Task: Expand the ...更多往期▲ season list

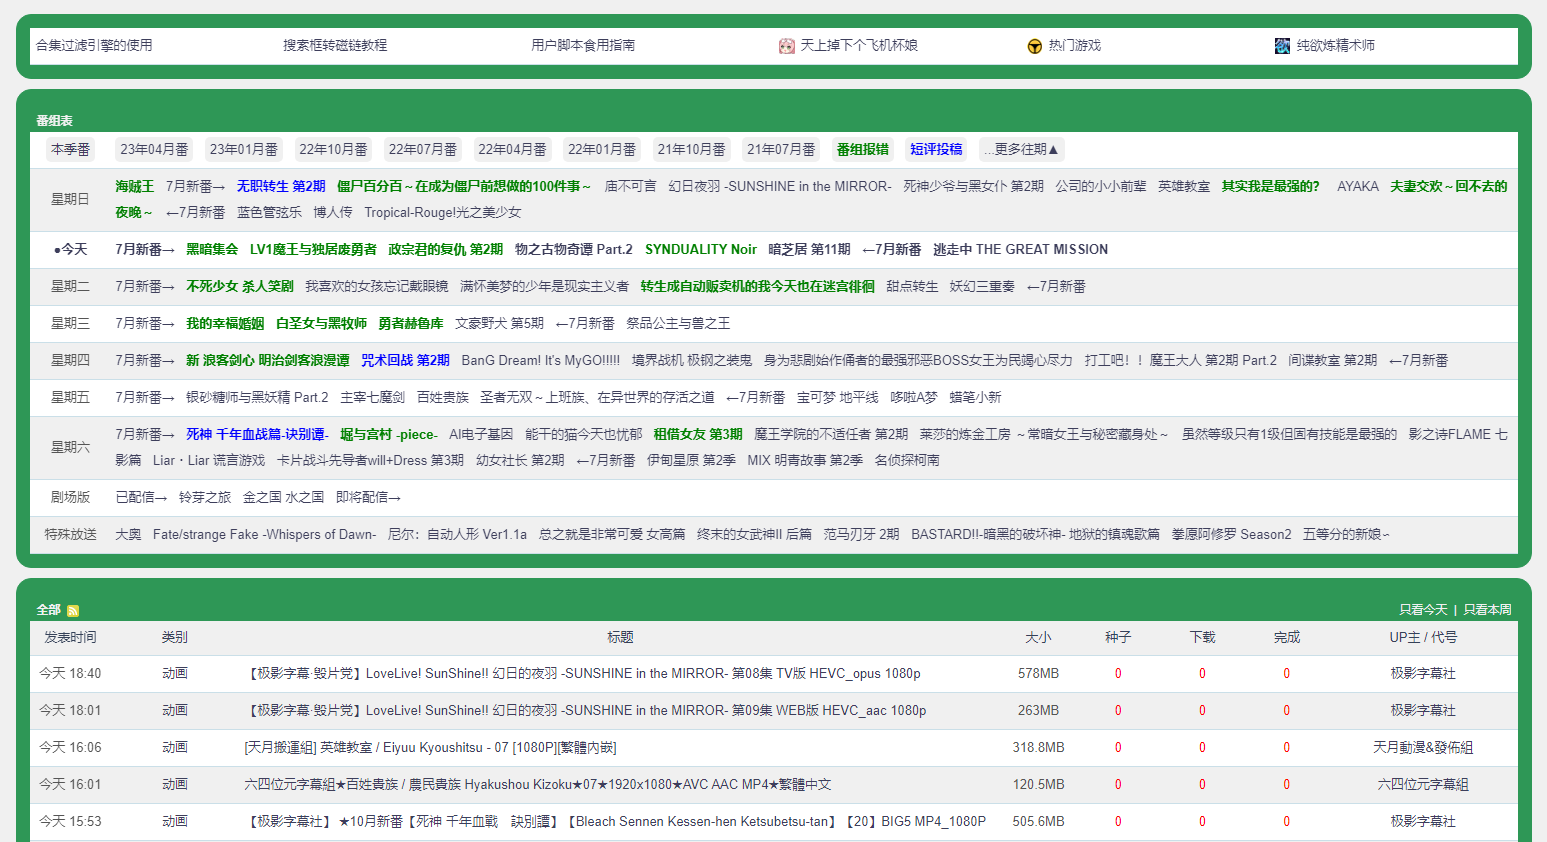Action: (x=1021, y=150)
